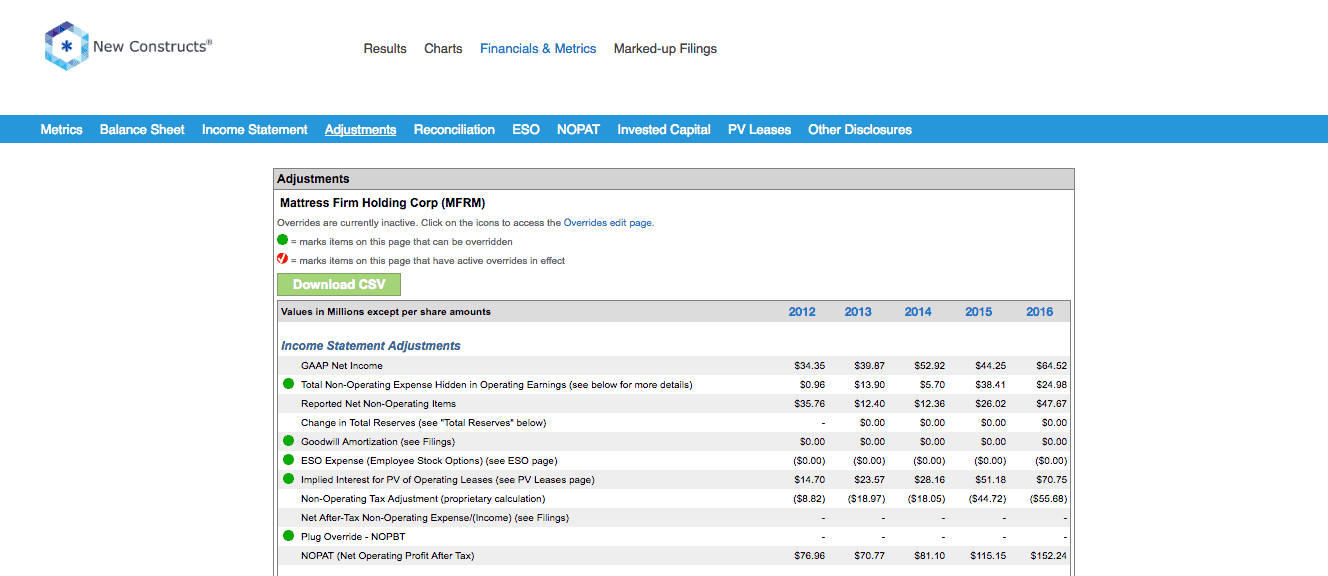Click GAAP Net Income value $64.52
1328x576 pixels.
(1050, 366)
